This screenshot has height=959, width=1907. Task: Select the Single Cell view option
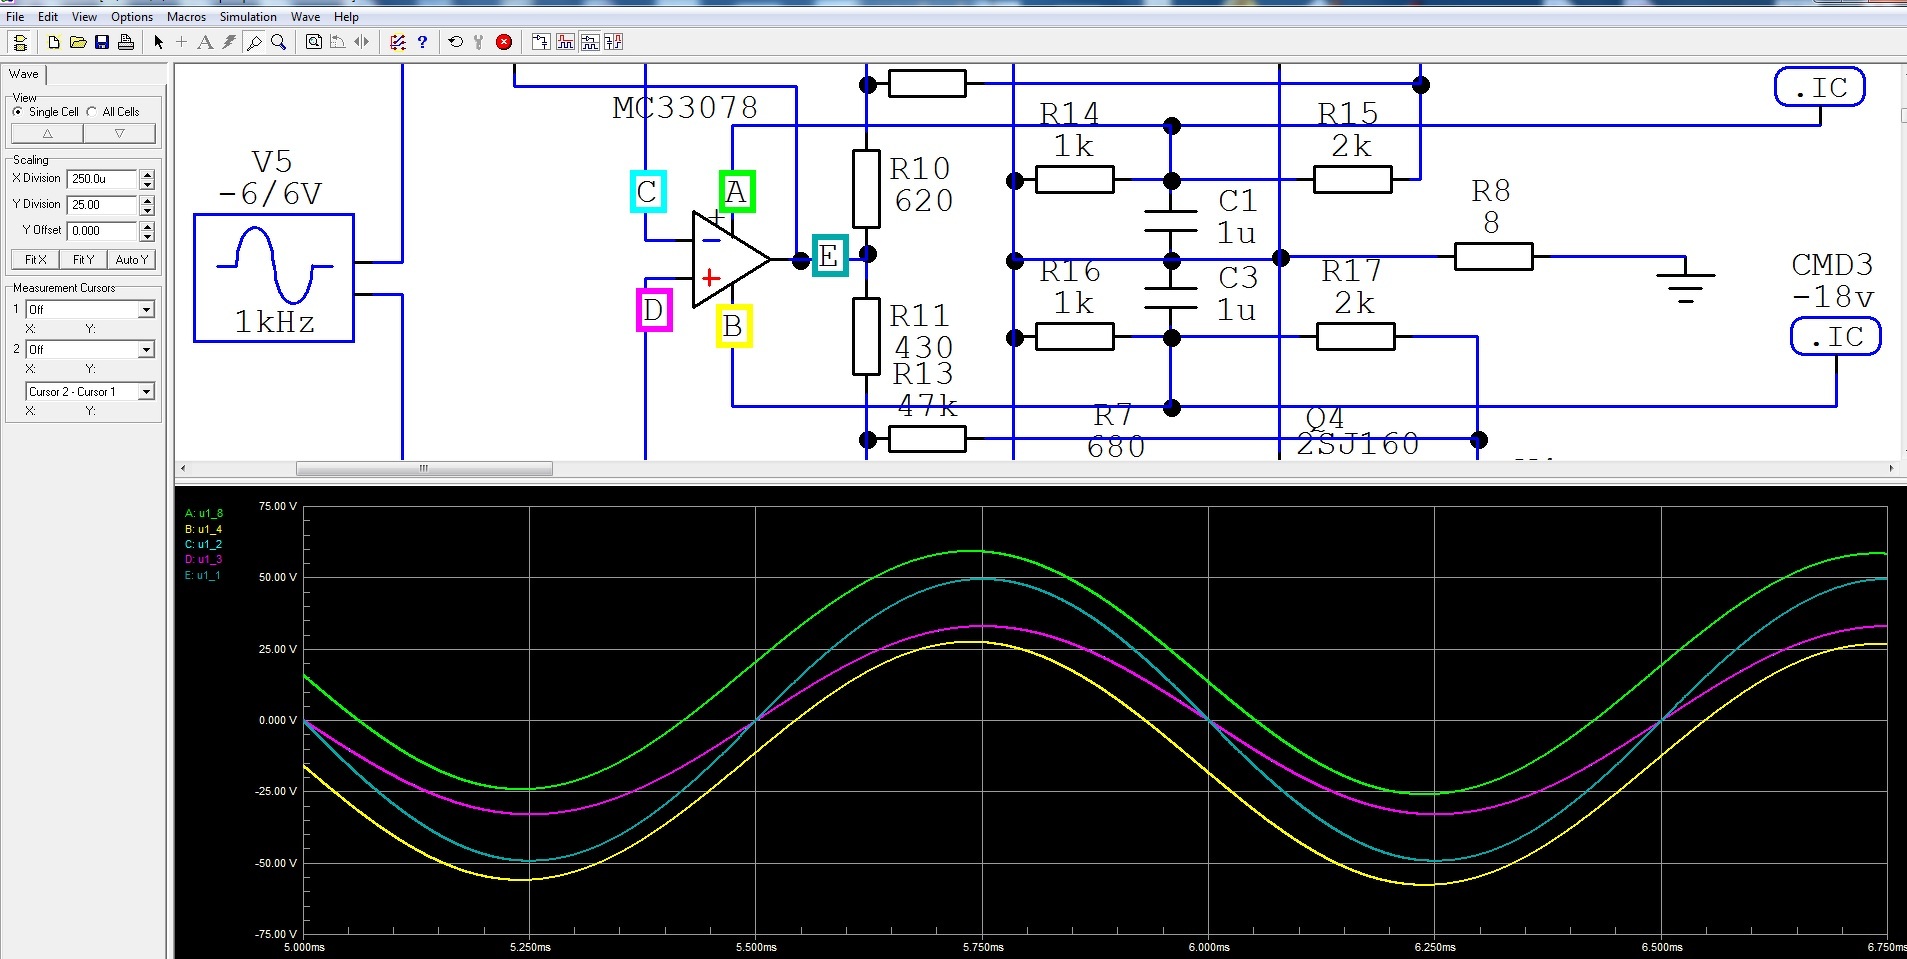click(18, 112)
